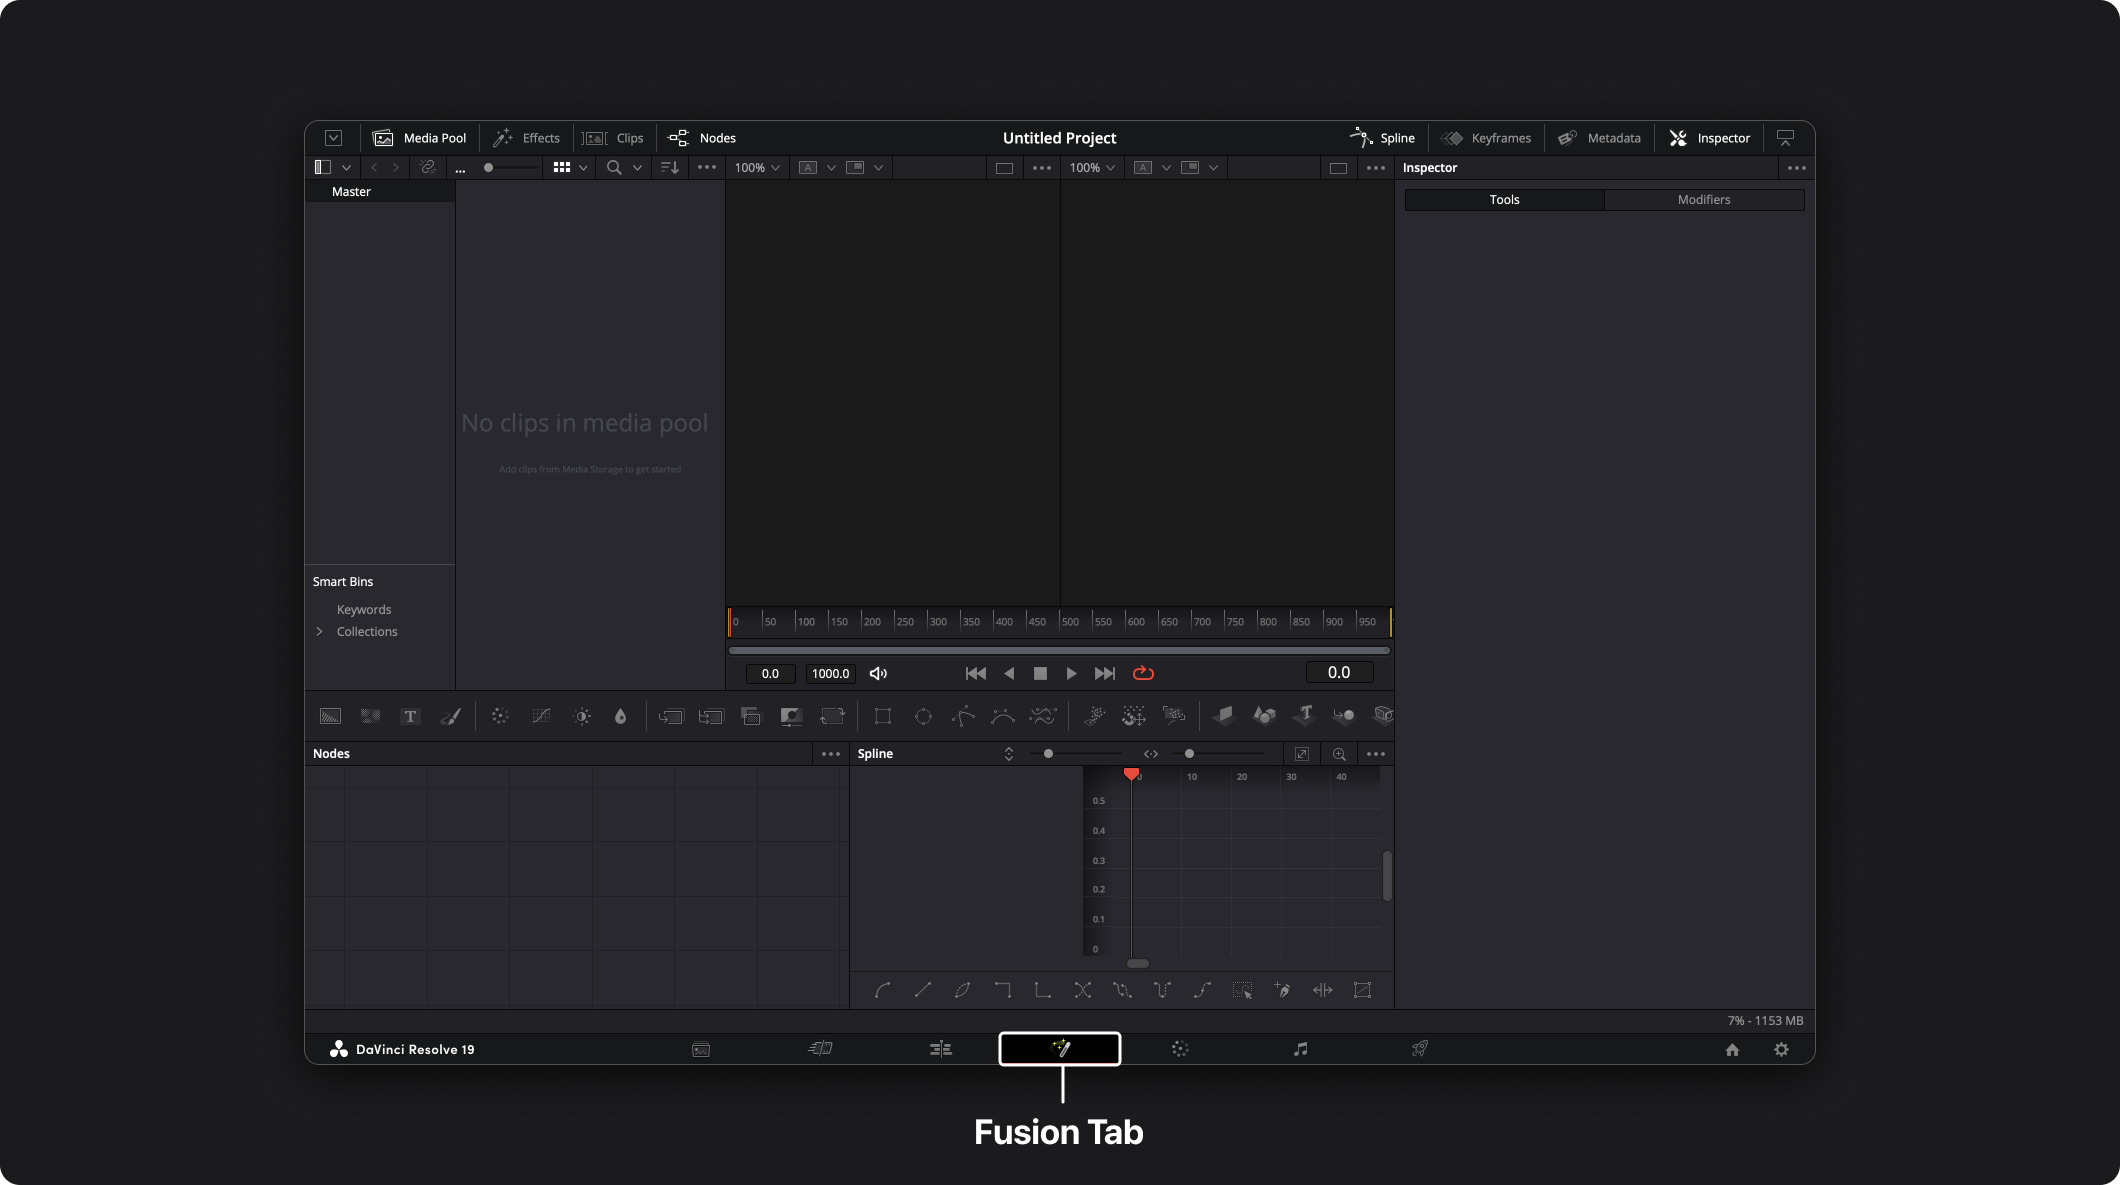Select the Paint brush tool

click(x=450, y=716)
